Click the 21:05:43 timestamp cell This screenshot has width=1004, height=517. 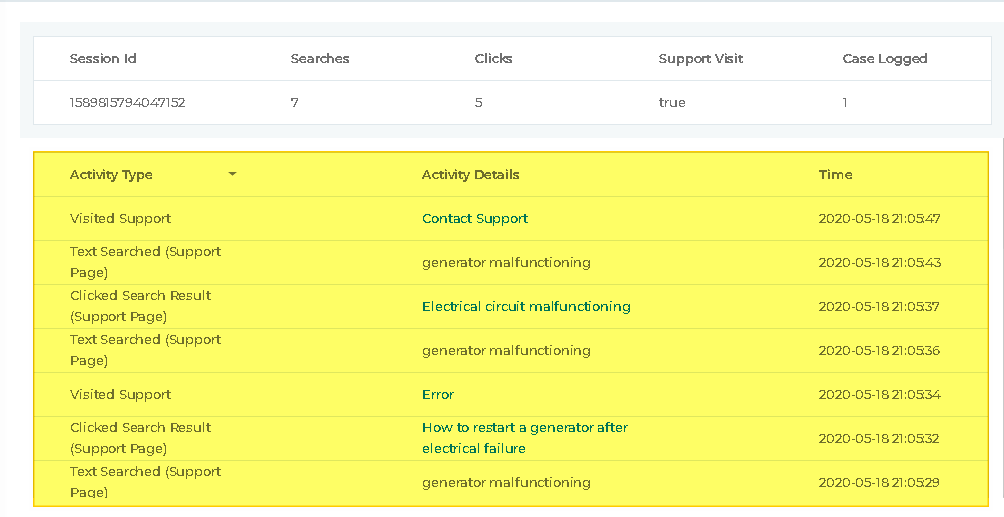(x=879, y=262)
